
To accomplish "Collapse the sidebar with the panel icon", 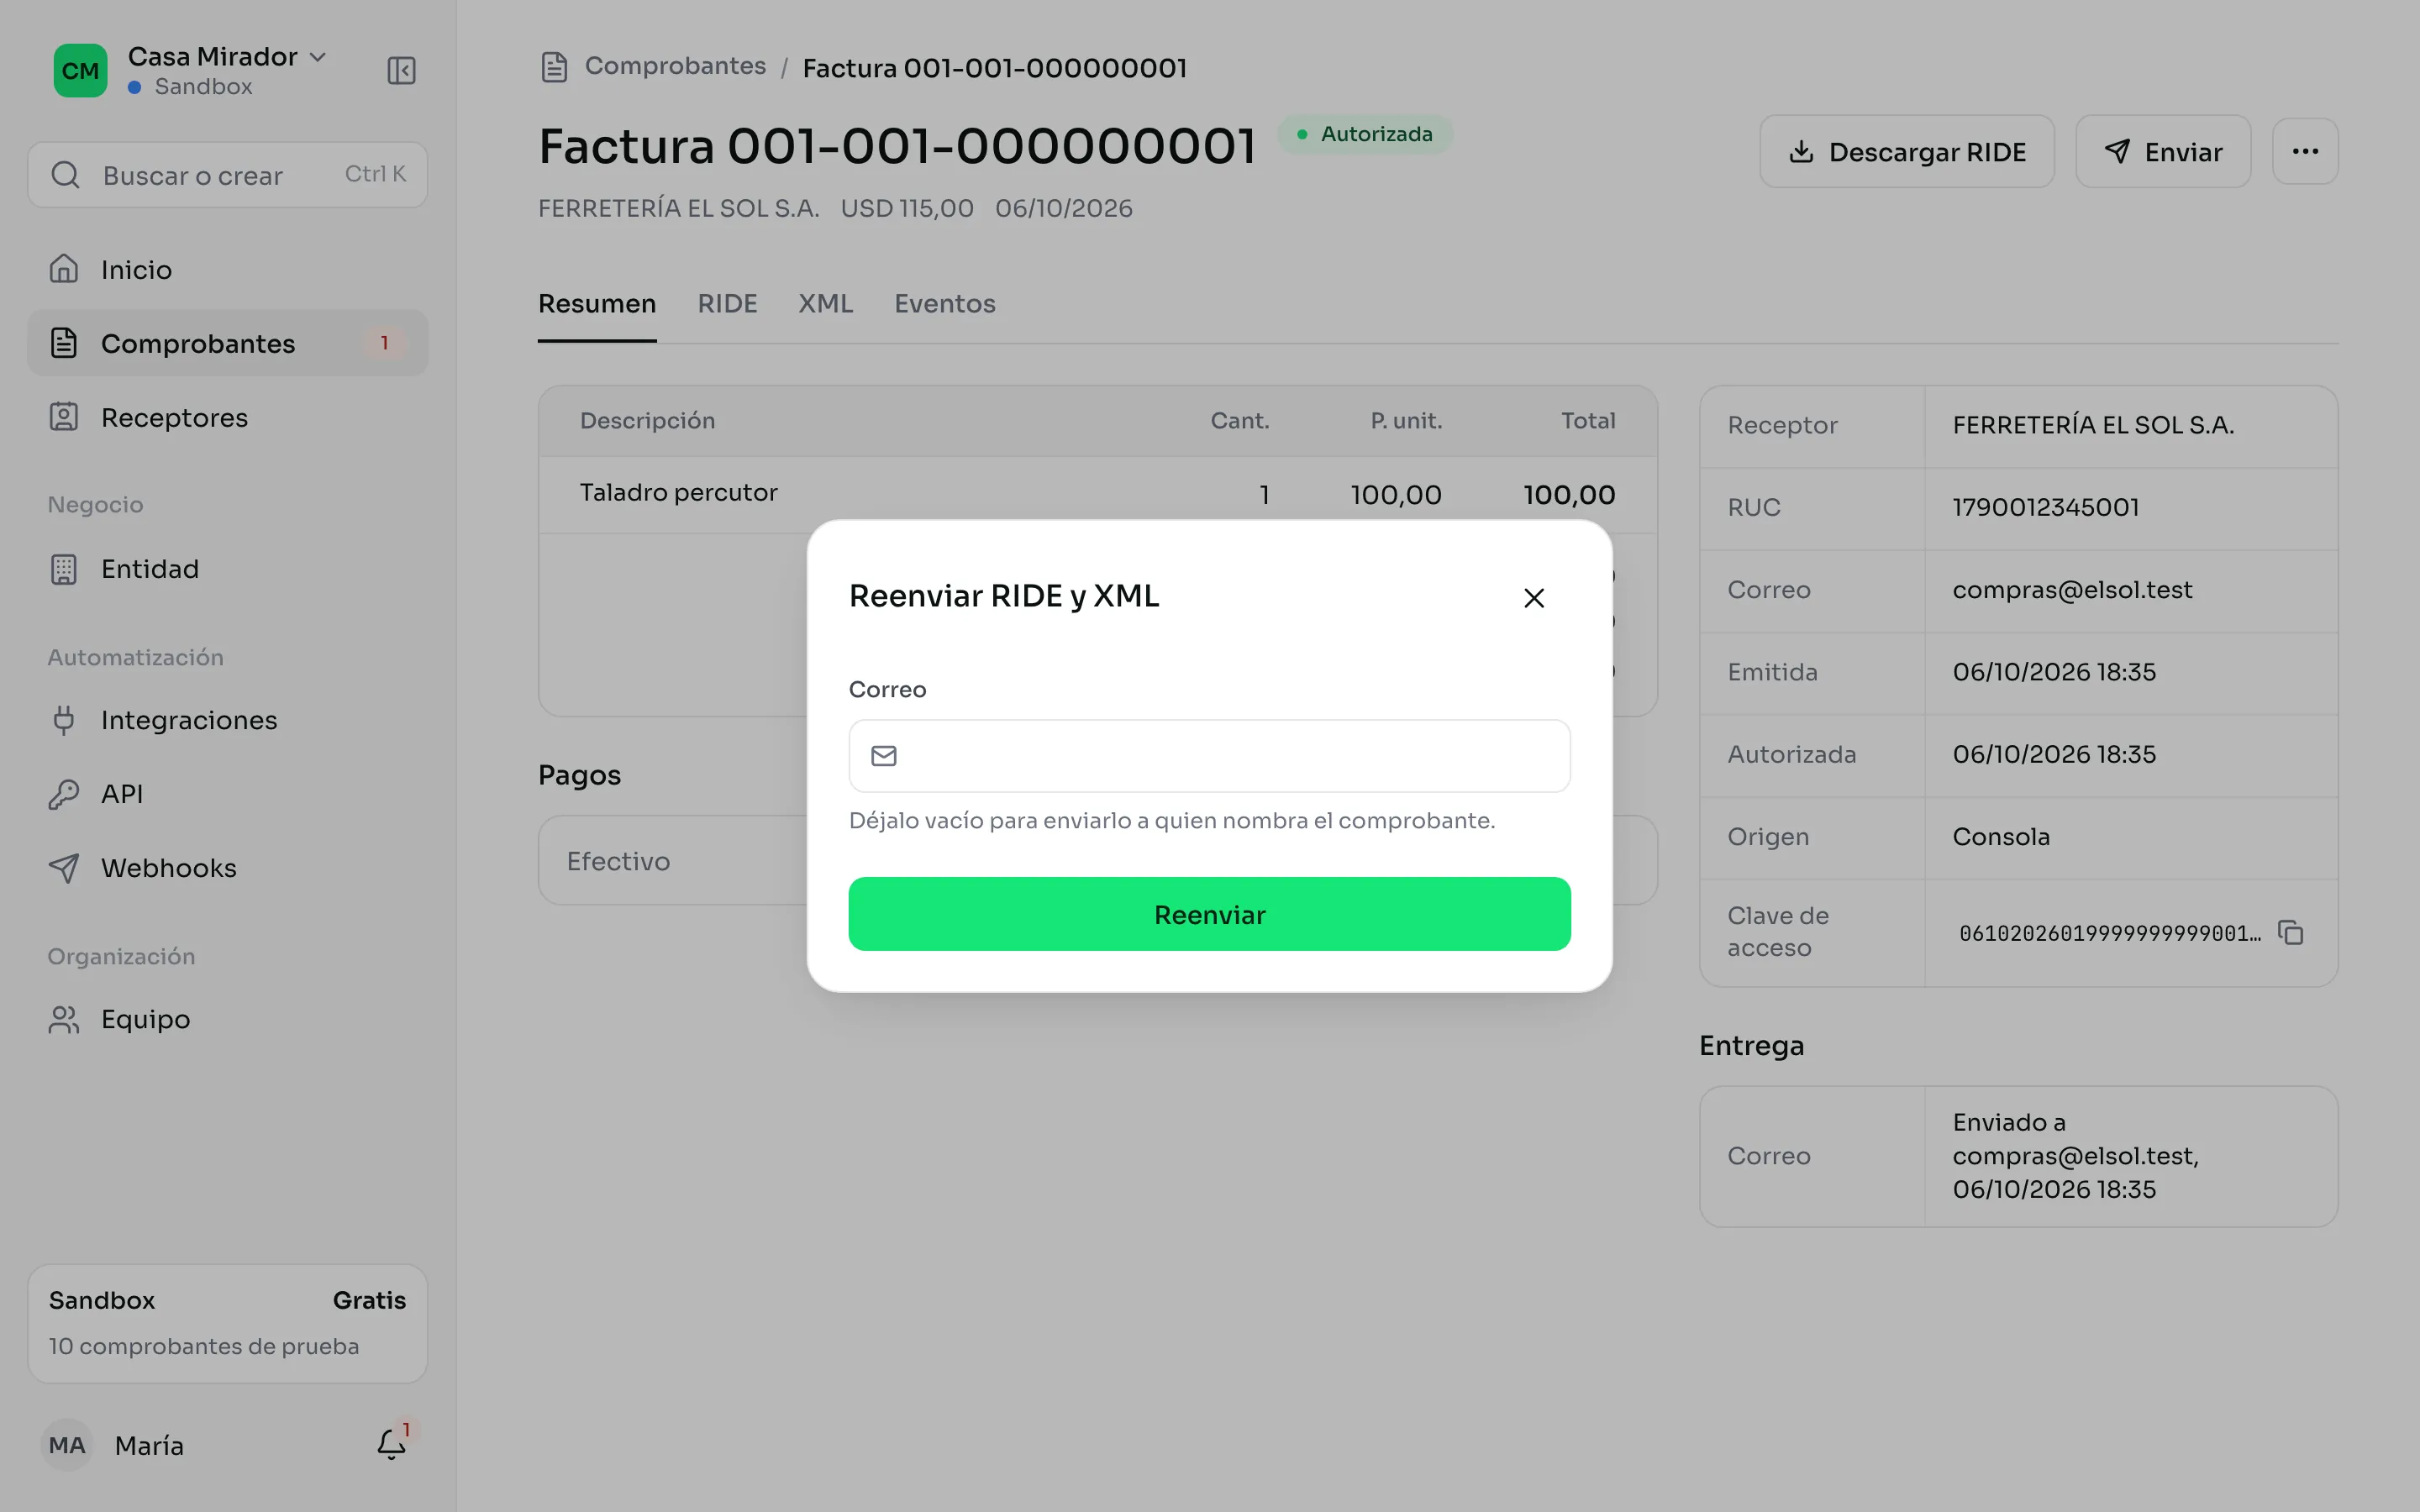I will click(401, 70).
